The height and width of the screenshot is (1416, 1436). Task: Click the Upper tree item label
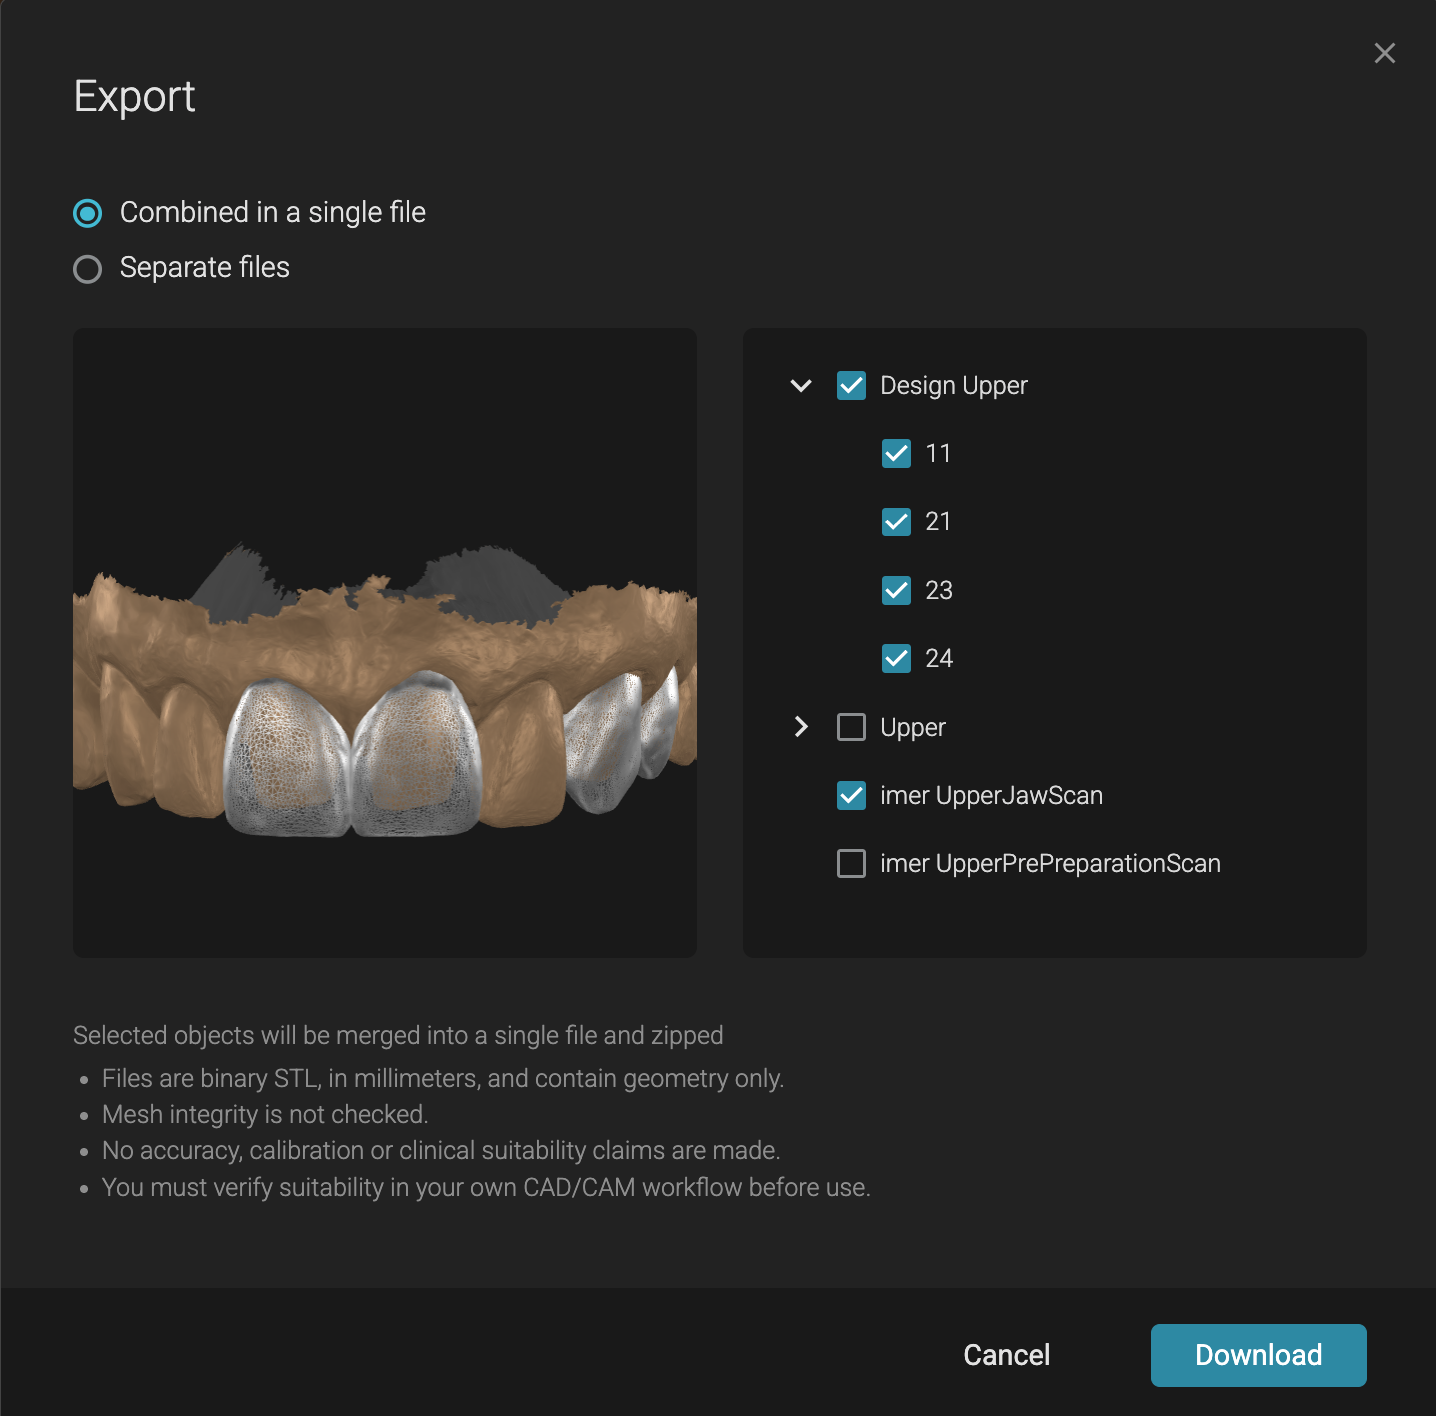[x=912, y=727]
